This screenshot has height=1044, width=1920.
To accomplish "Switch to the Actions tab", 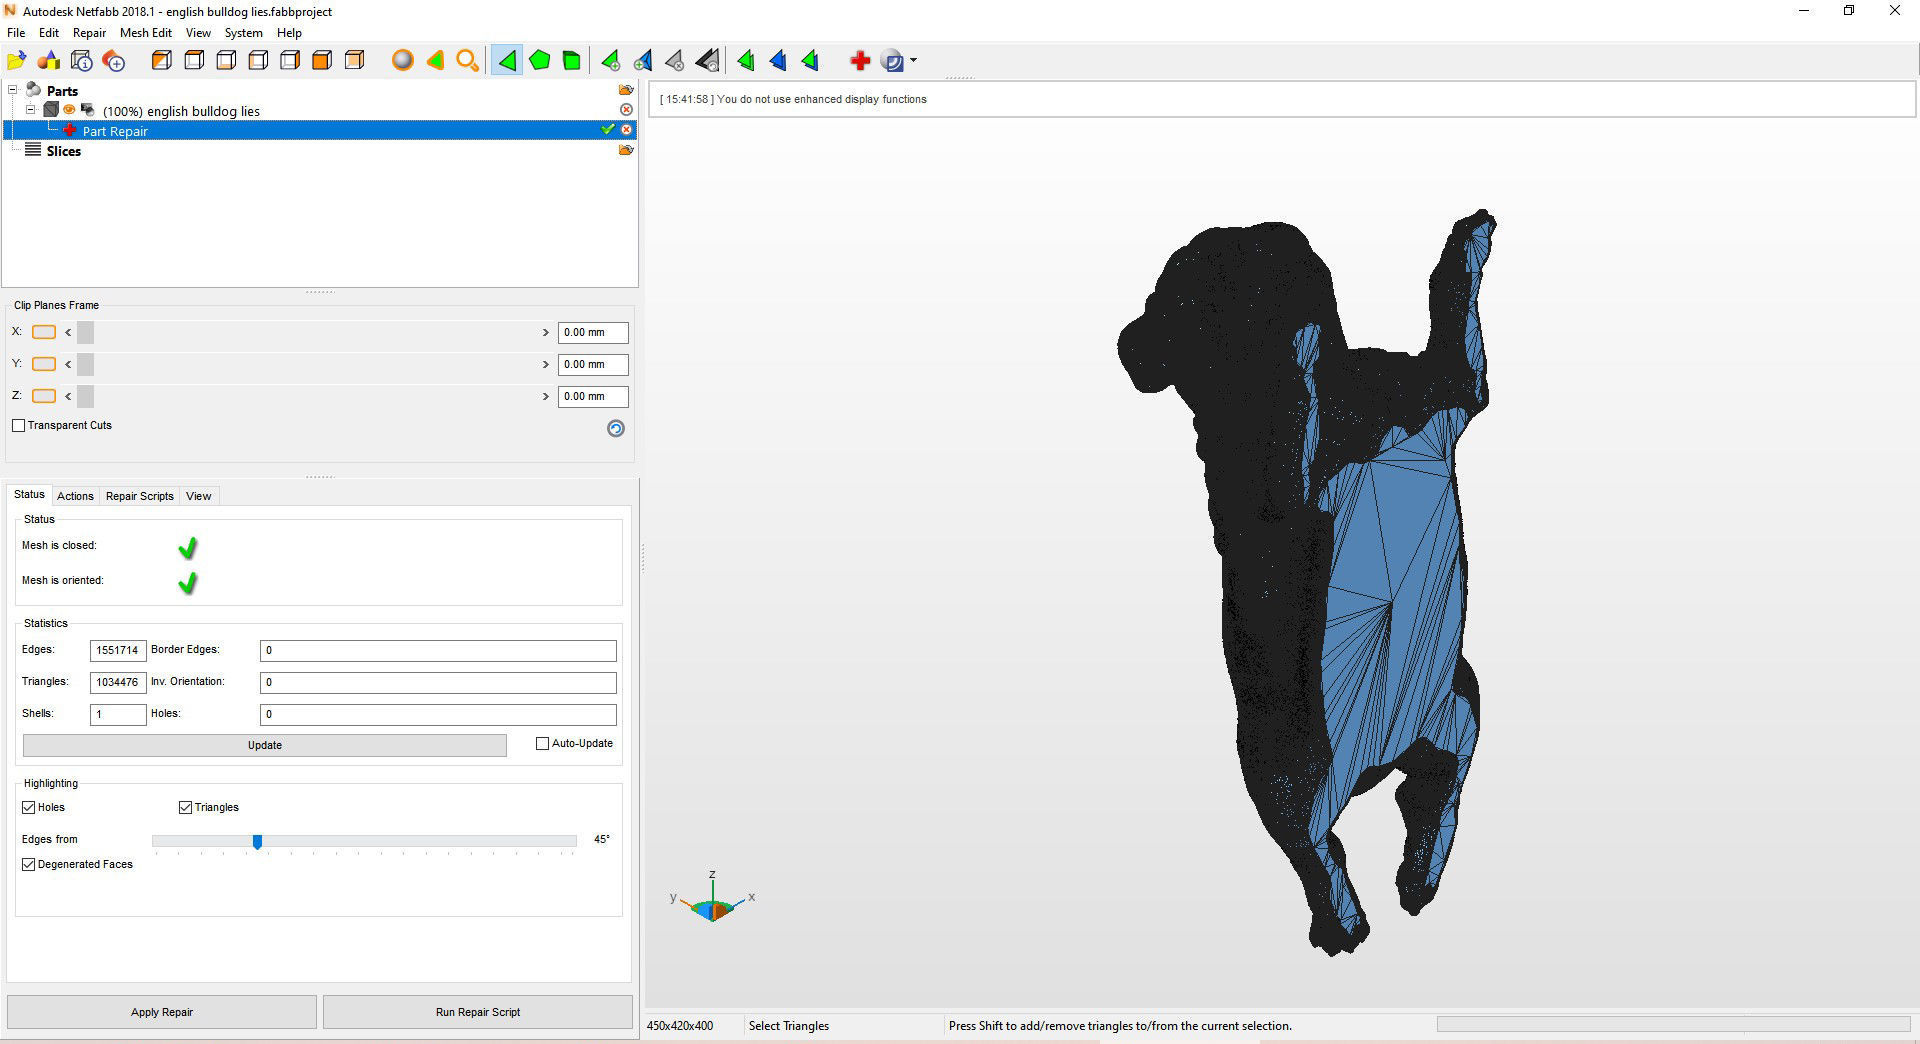I will point(75,496).
